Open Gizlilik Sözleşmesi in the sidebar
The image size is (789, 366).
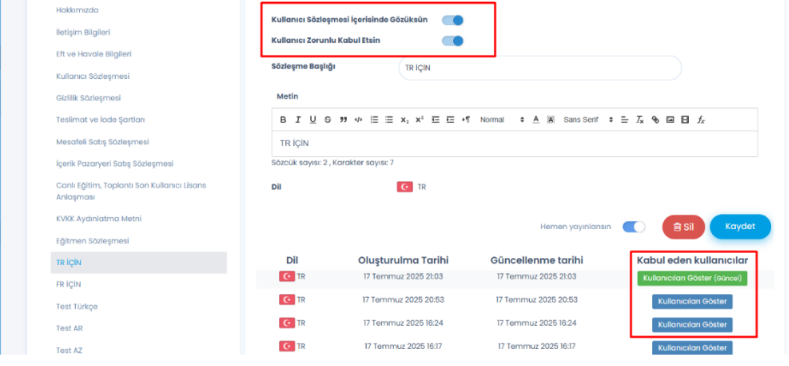(x=89, y=98)
